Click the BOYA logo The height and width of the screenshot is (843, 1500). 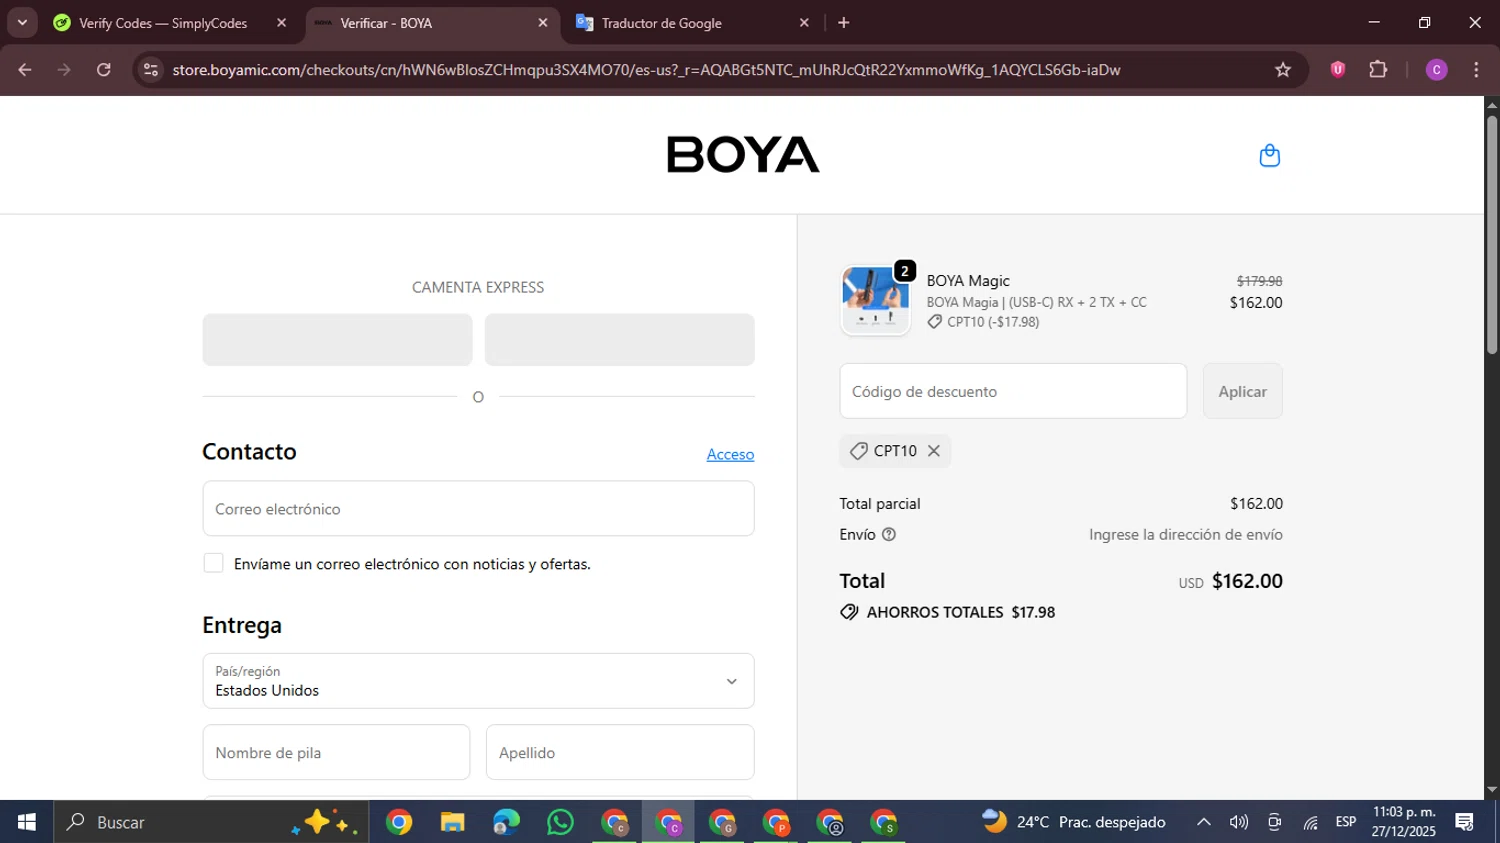coord(743,155)
